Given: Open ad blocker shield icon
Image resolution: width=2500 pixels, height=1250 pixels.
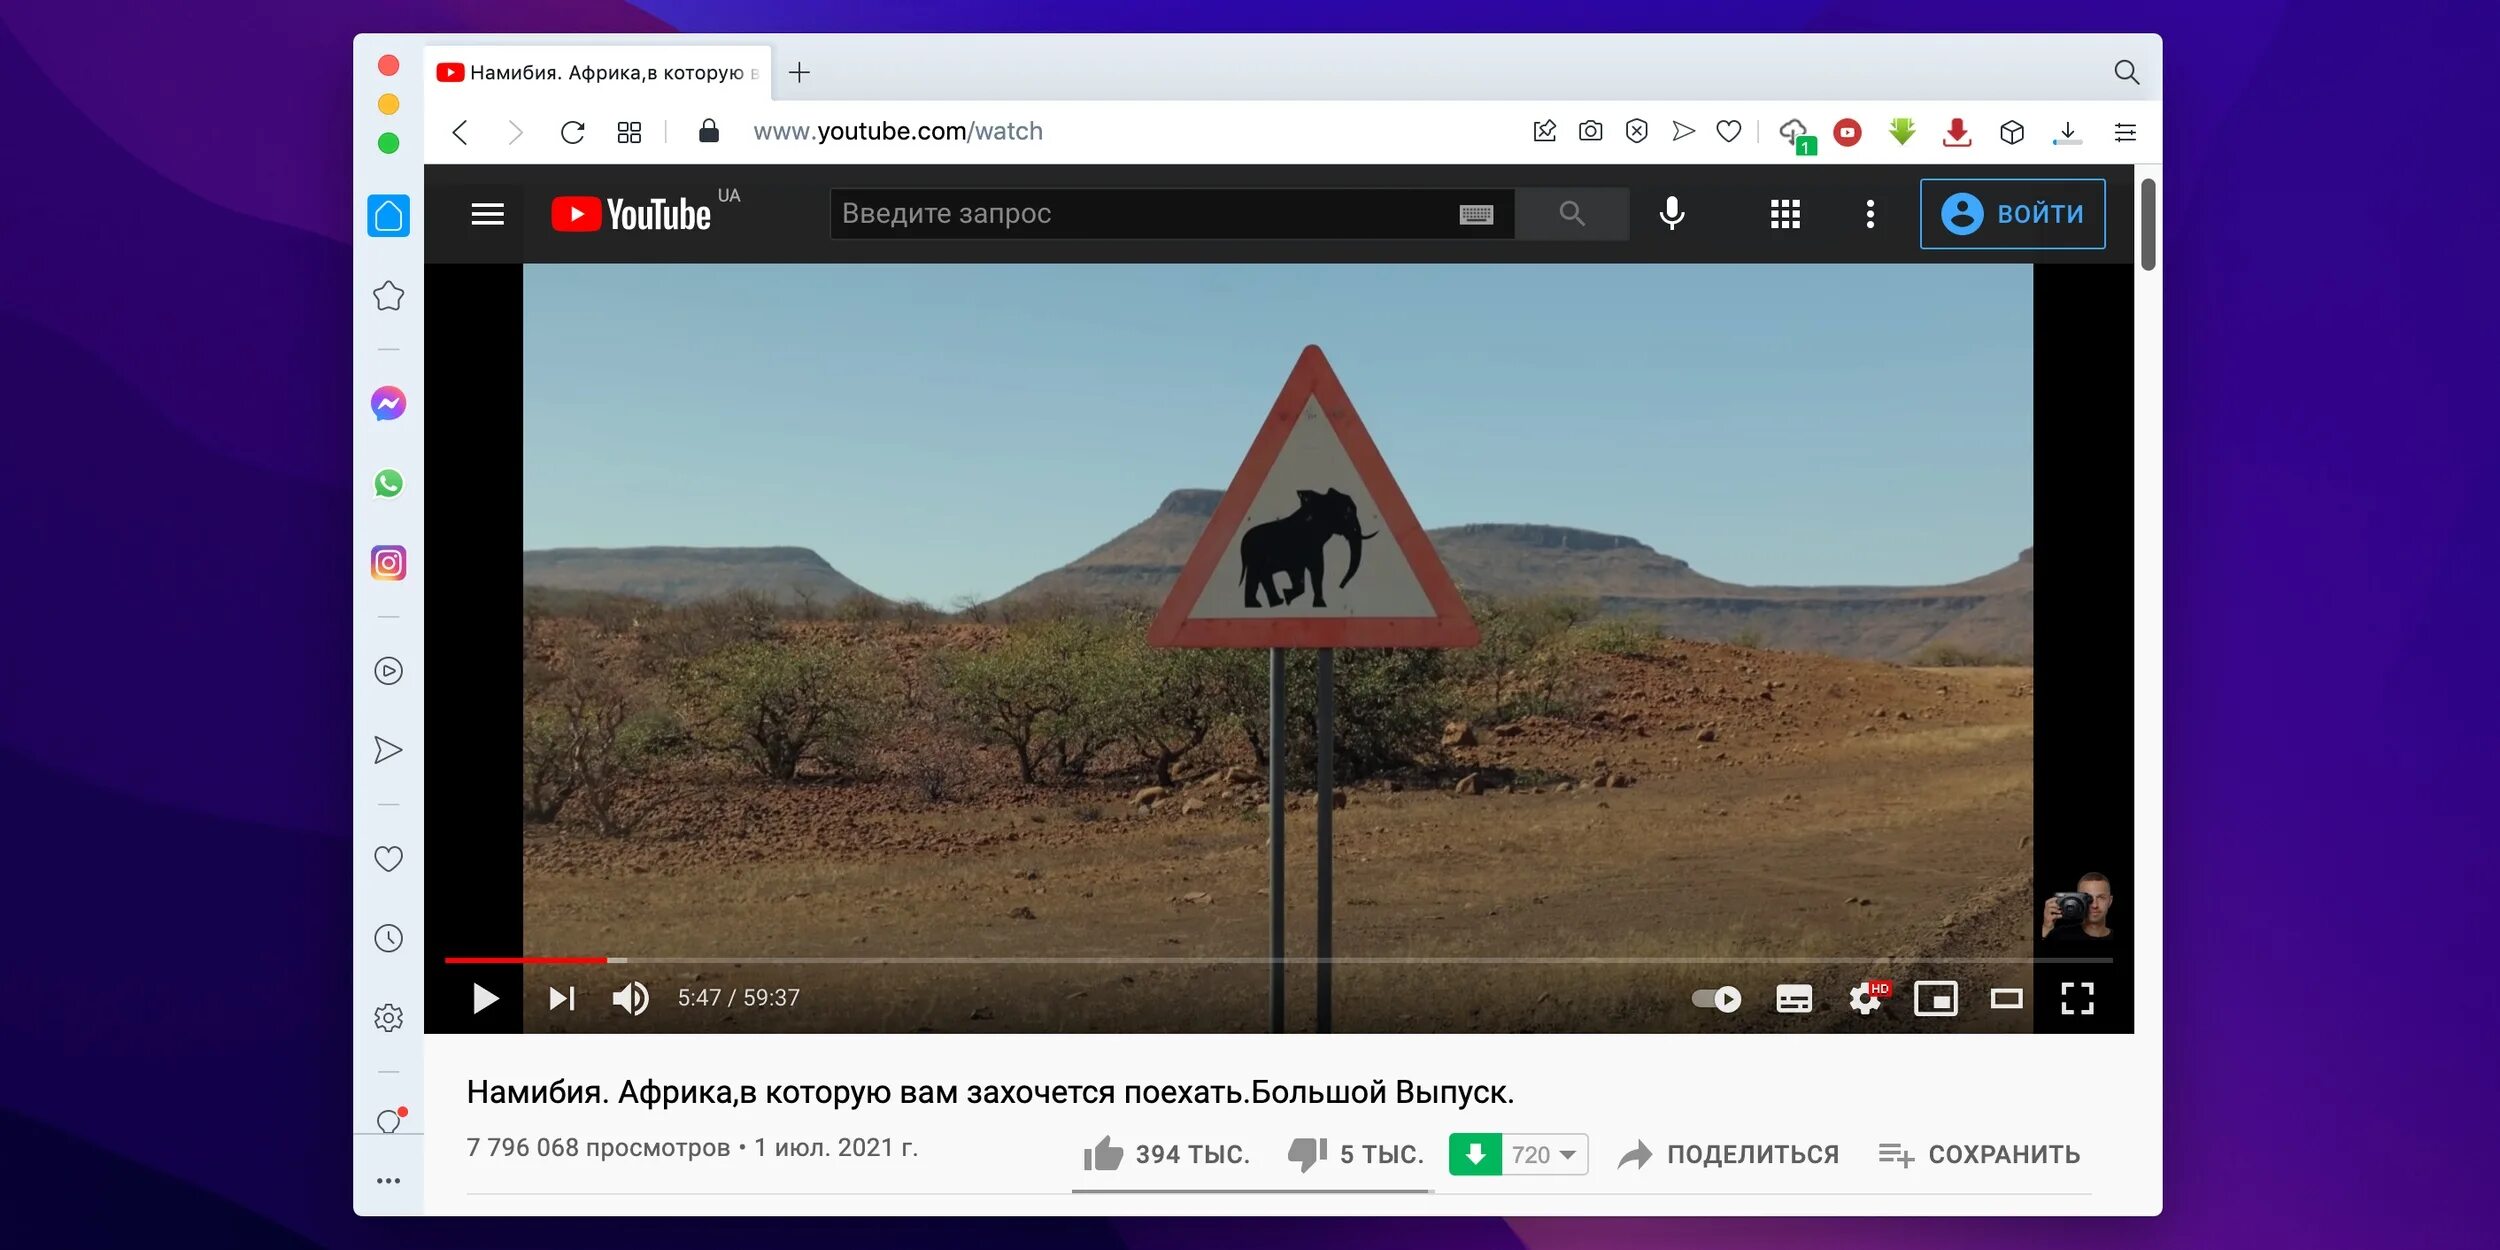Looking at the screenshot, I should click(x=1636, y=131).
